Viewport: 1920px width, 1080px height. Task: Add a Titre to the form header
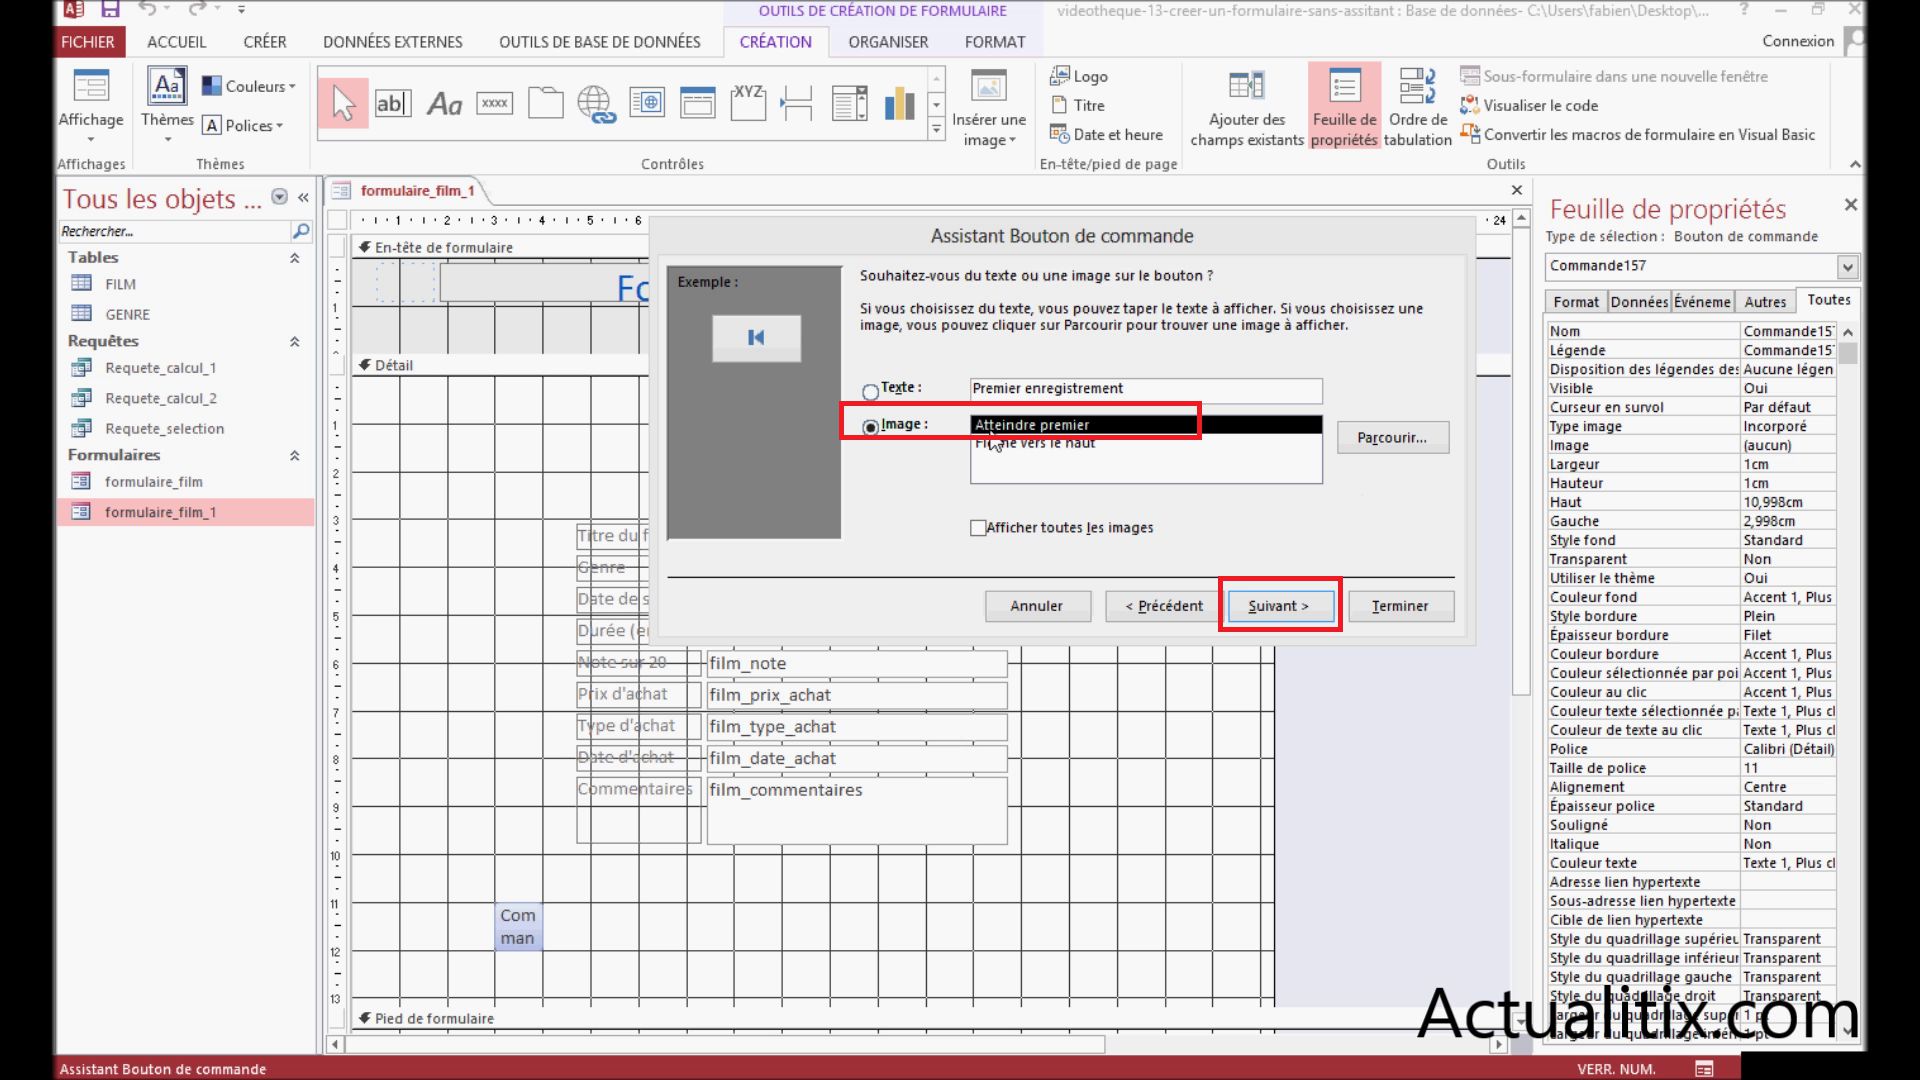coord(1078,105)
